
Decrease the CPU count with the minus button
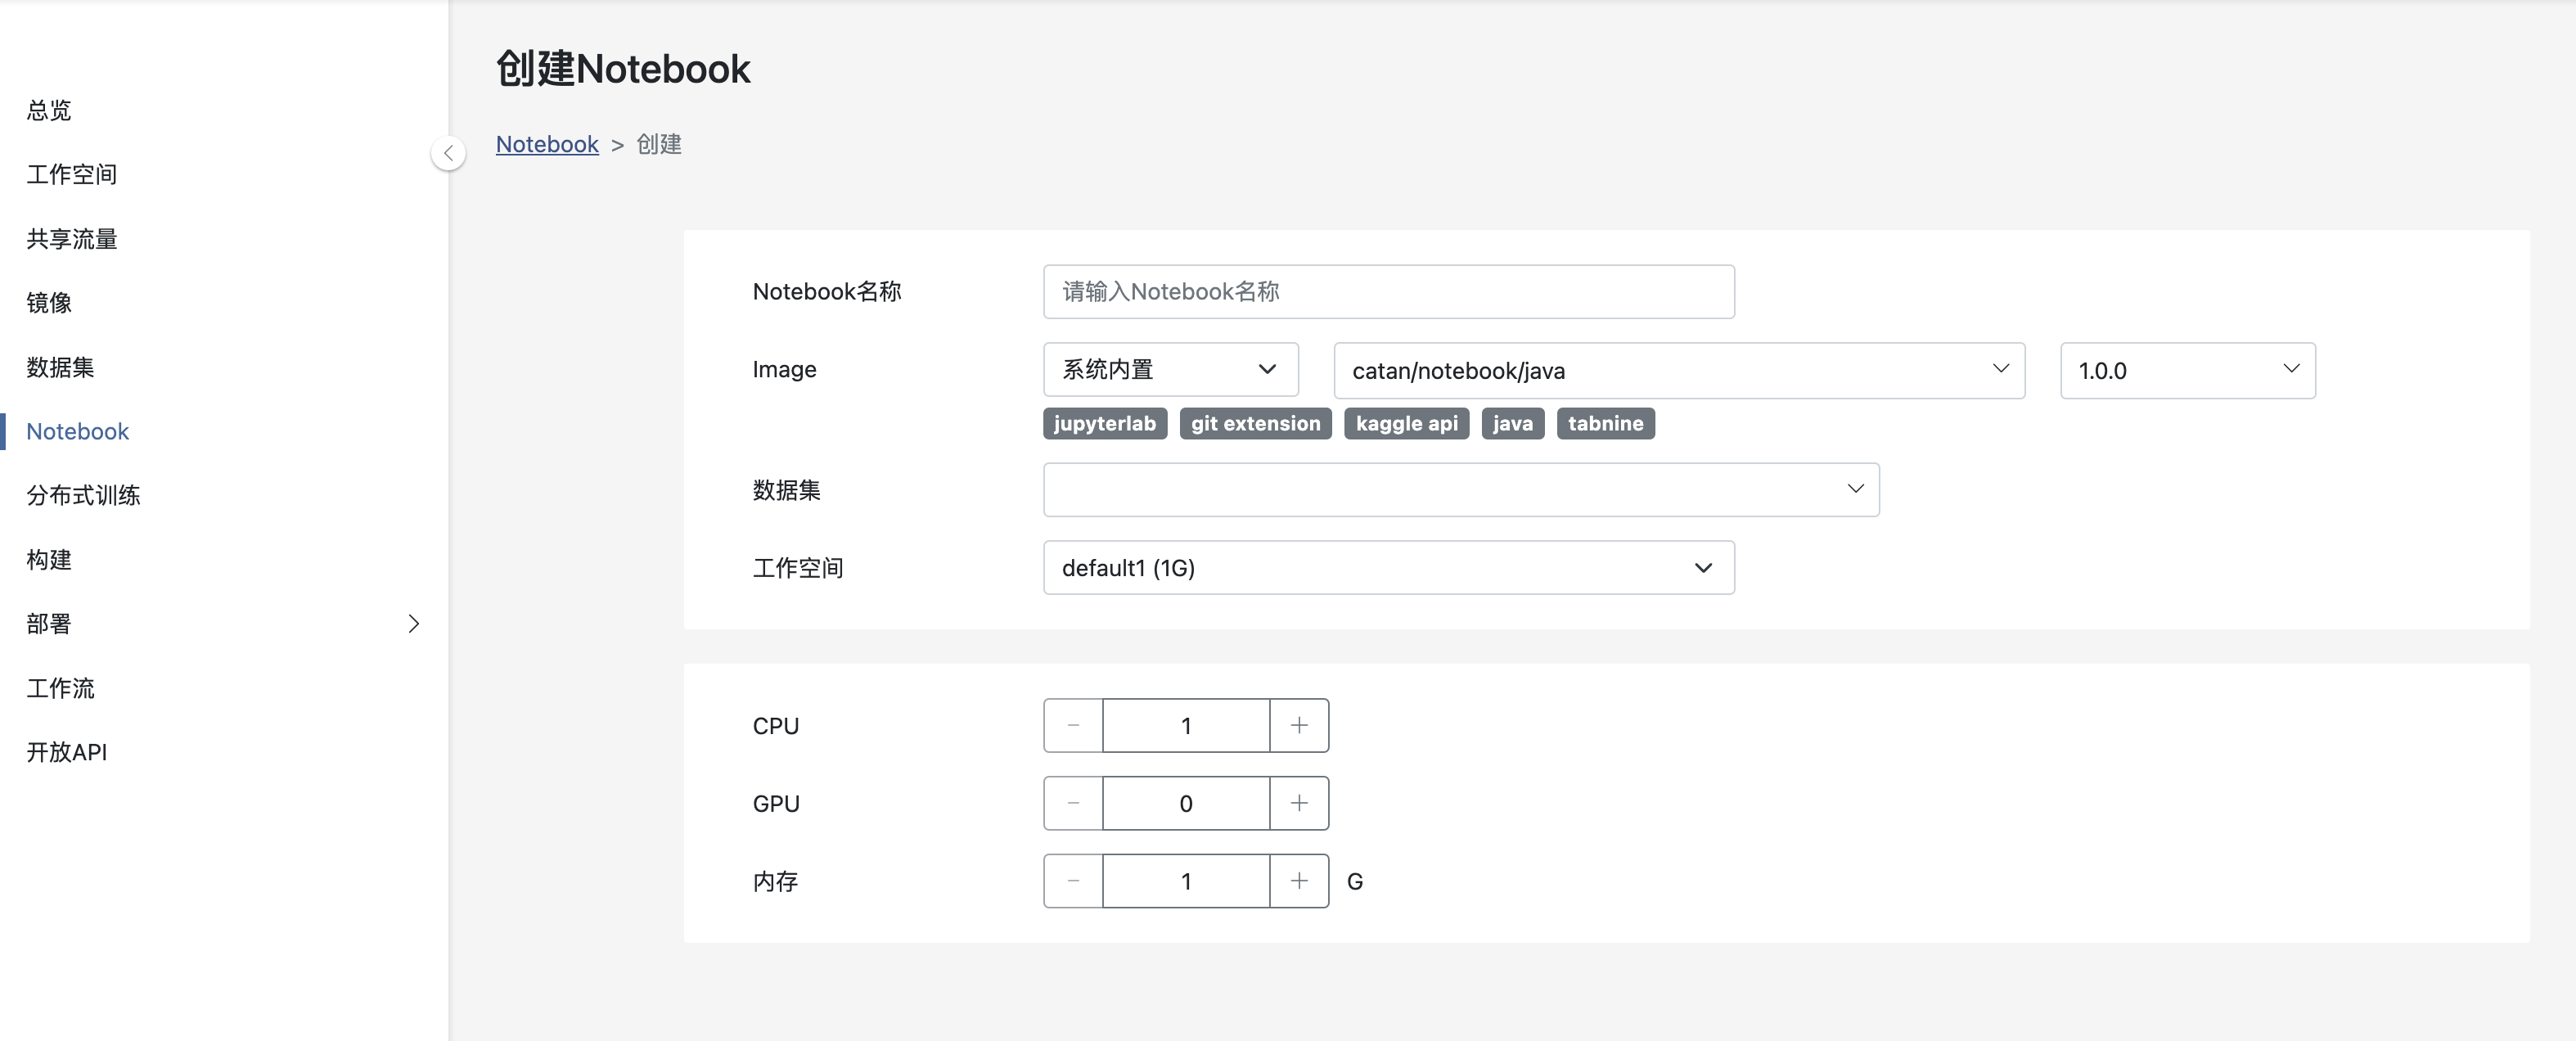pos(1073,725)
